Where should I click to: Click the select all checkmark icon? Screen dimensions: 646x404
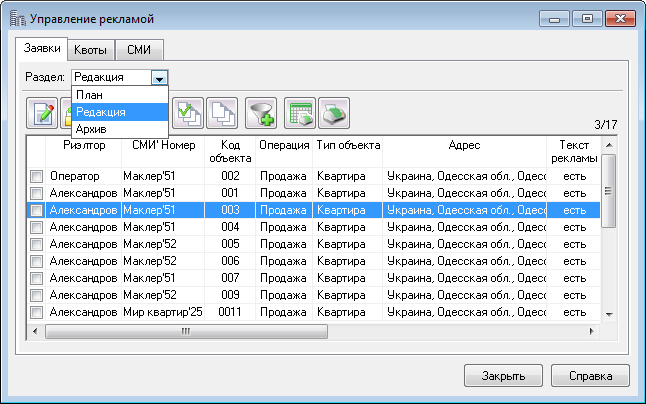(x=187, y=114)
